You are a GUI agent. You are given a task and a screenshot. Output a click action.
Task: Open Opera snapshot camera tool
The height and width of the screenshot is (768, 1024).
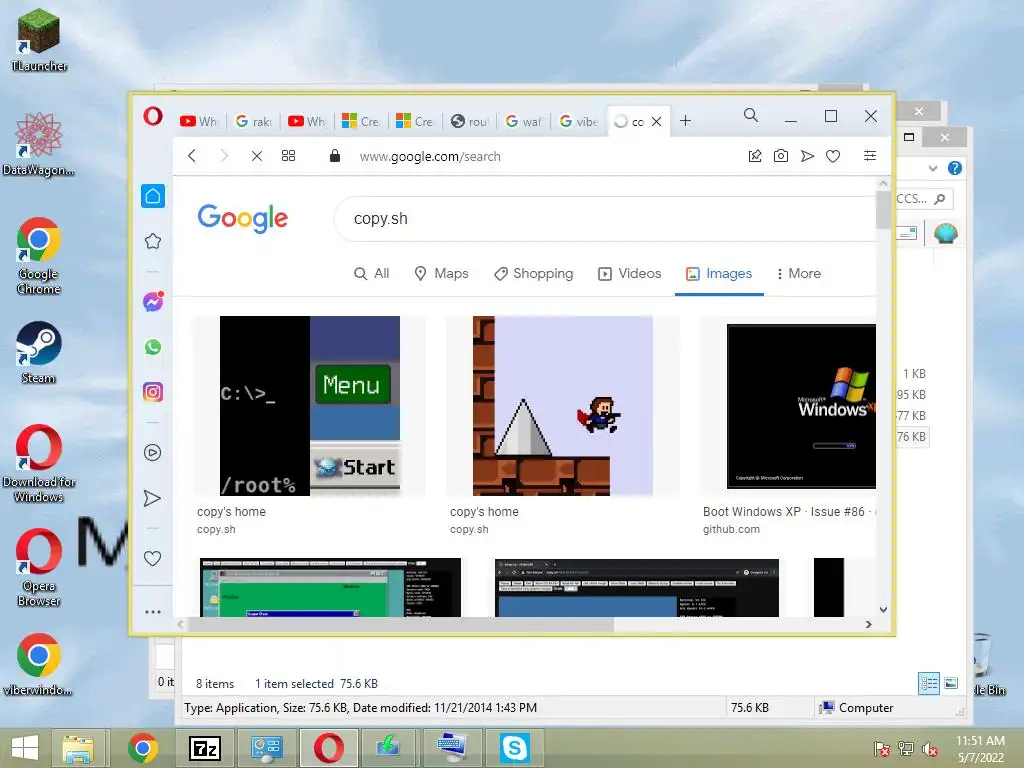tap(780, 156)
